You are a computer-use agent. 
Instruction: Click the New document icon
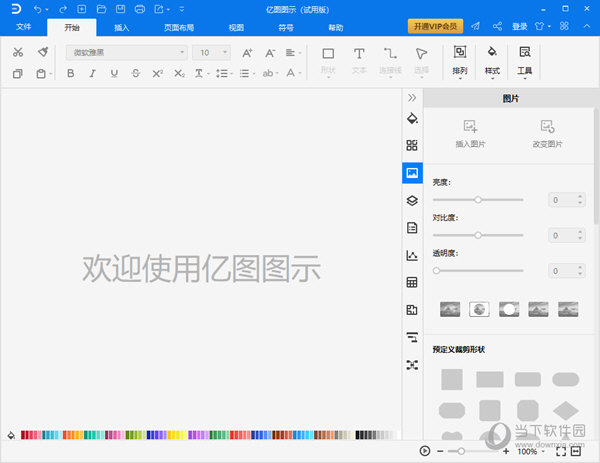point(82,9)
